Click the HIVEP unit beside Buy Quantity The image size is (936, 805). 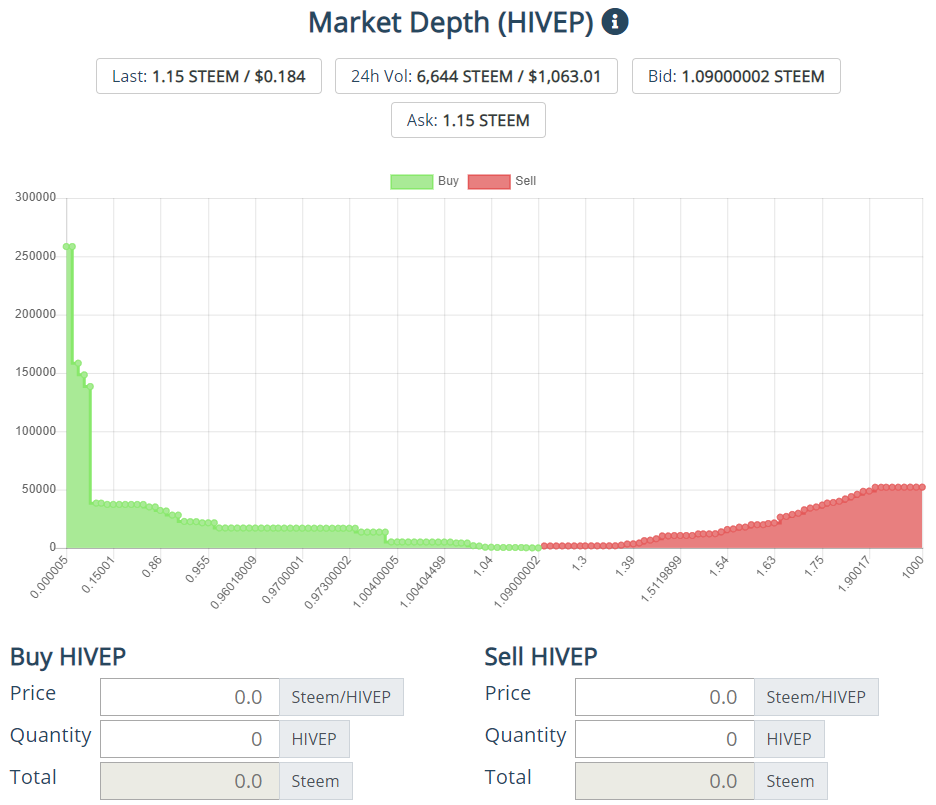point(314,739)
